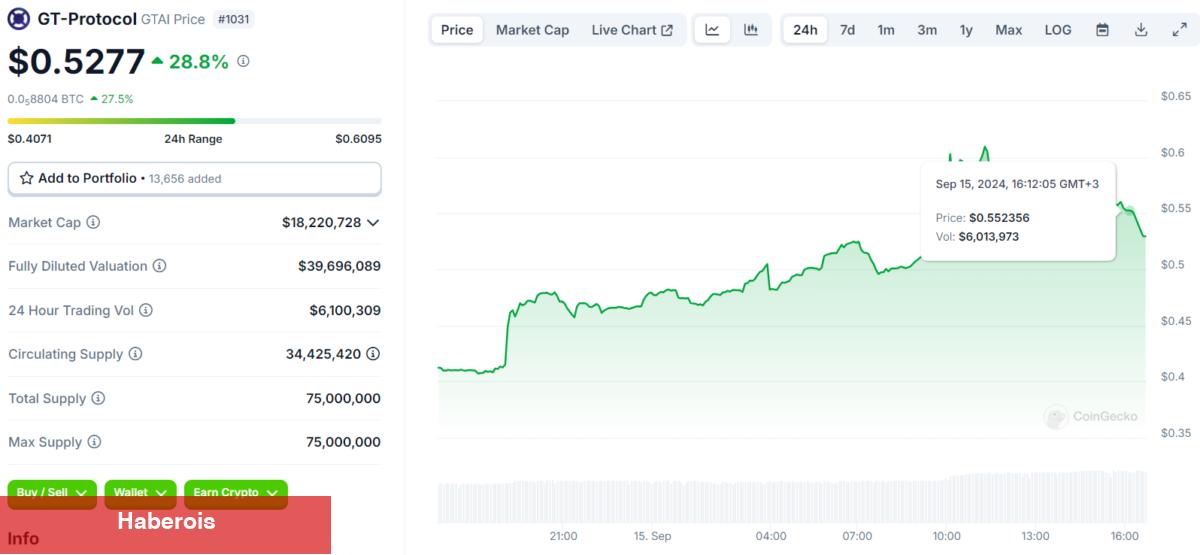This screenshot has height=555, width=1200.
Task: Click the $39,696,089 valuation value
Action: tap(339, 266)
